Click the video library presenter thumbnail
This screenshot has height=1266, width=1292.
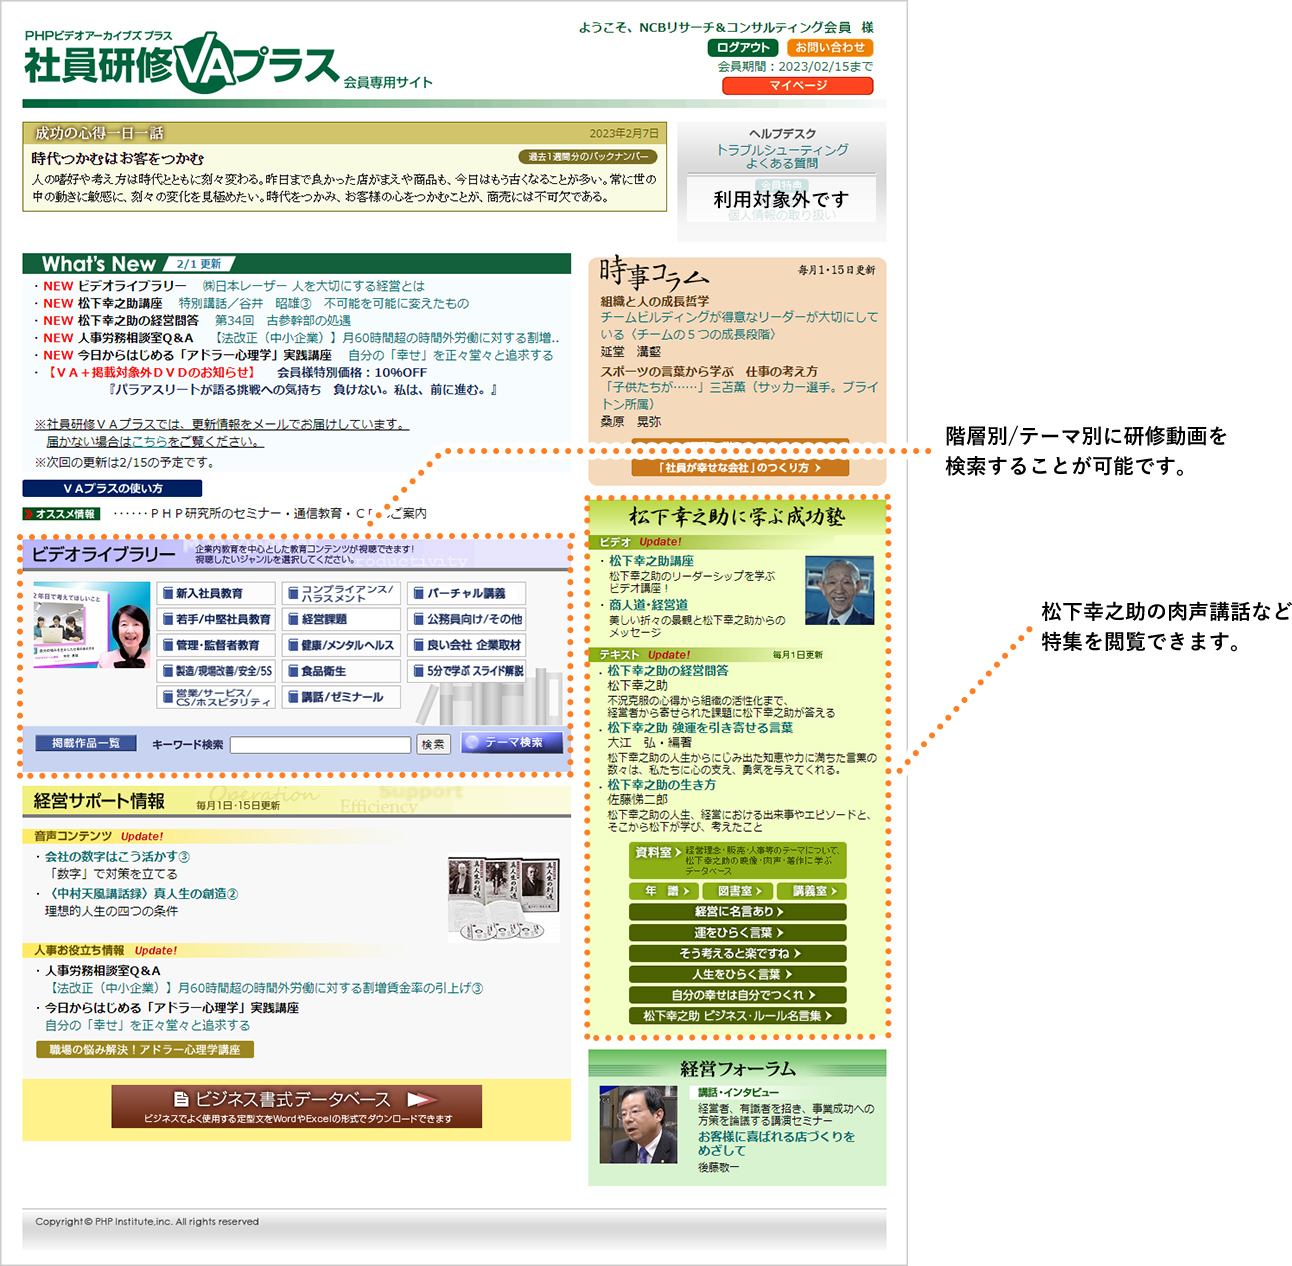[x=92, y=625]
